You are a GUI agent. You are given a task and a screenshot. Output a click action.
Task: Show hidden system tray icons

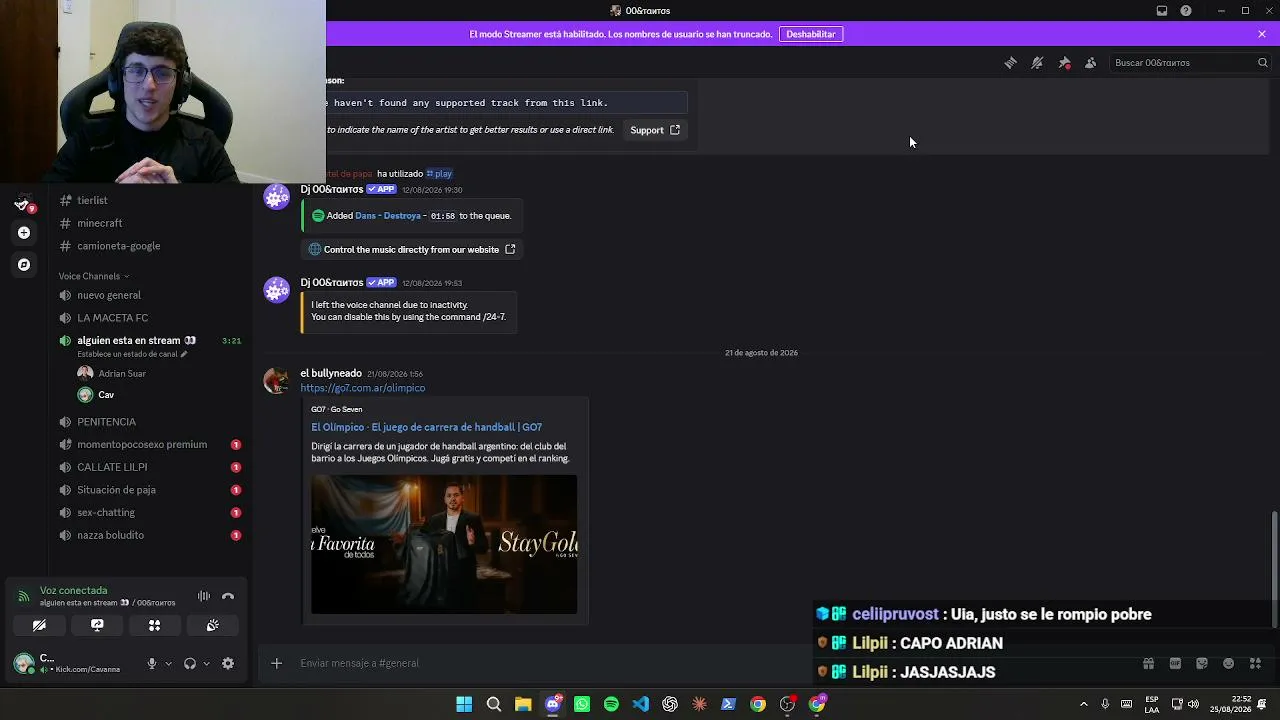click(1083, 705)
